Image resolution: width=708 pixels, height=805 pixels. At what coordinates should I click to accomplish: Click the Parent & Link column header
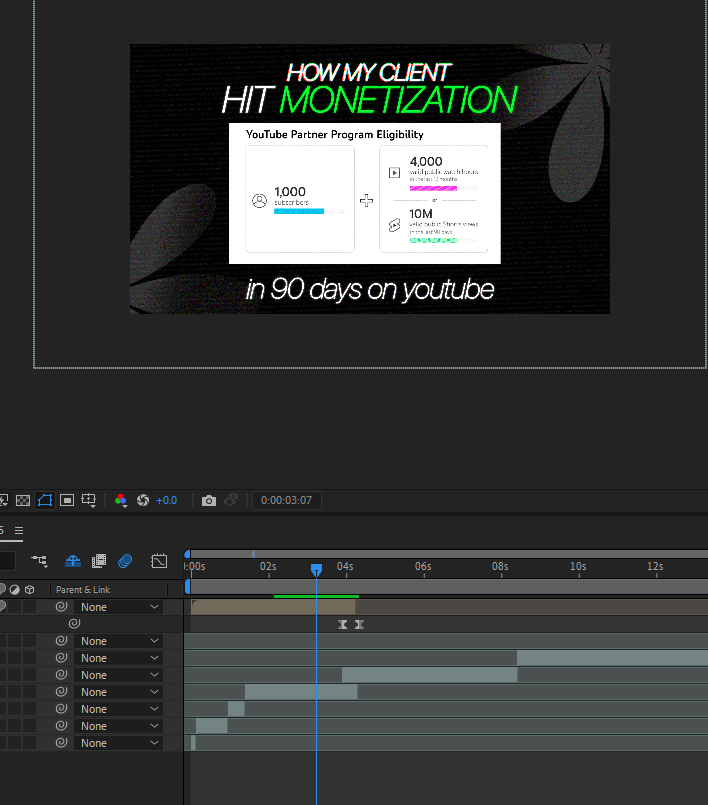click(x=83, y=590)
